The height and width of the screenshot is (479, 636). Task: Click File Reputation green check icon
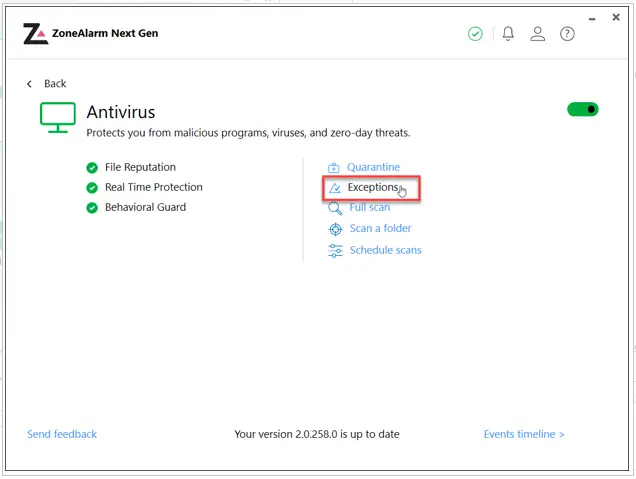coord(92,168)
